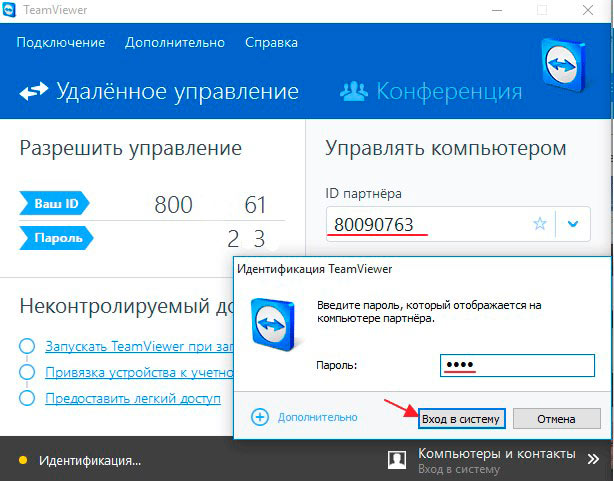614x481 pixels.
Task: Toggle circle next to Запускать TeamViewer
Action: coord(27,346)
